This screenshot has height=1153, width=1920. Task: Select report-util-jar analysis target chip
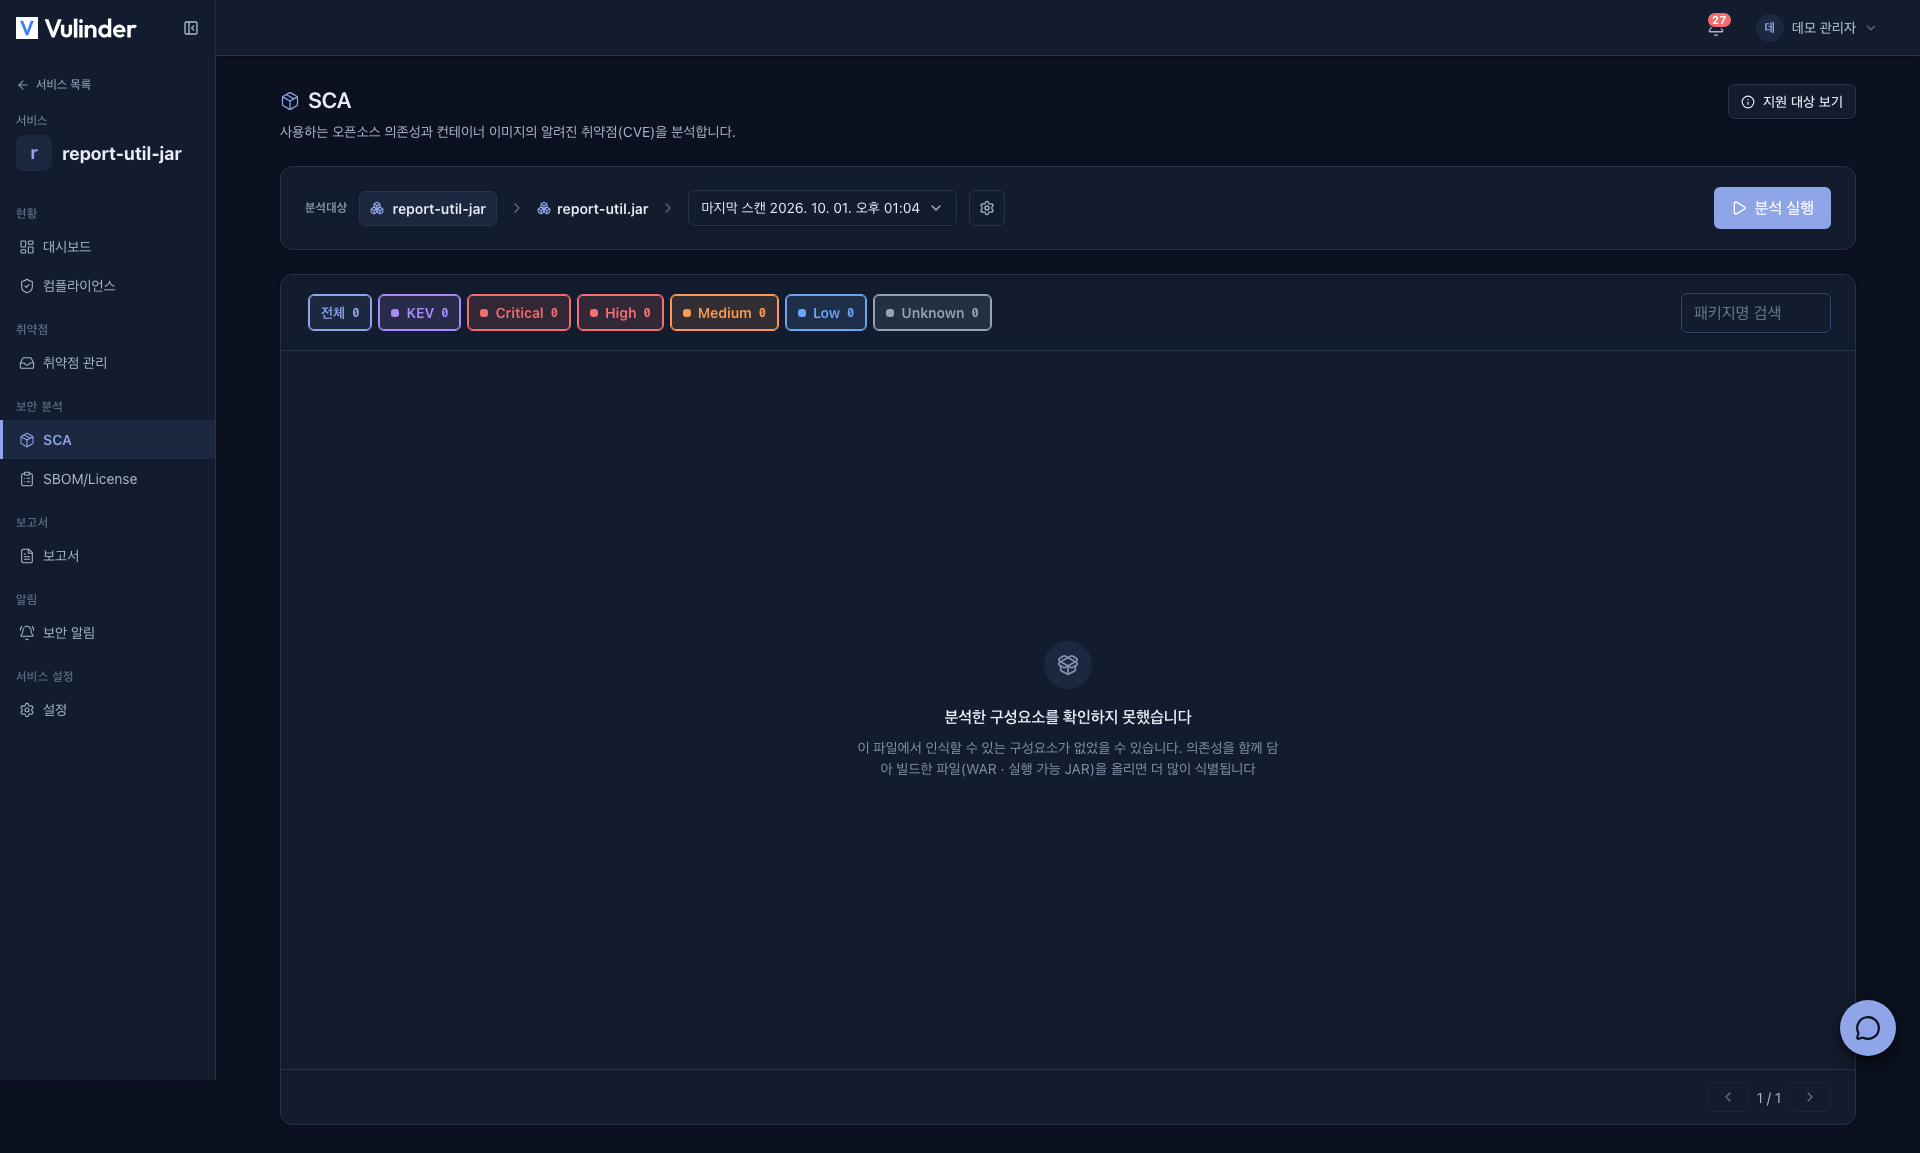click(428, 208)
